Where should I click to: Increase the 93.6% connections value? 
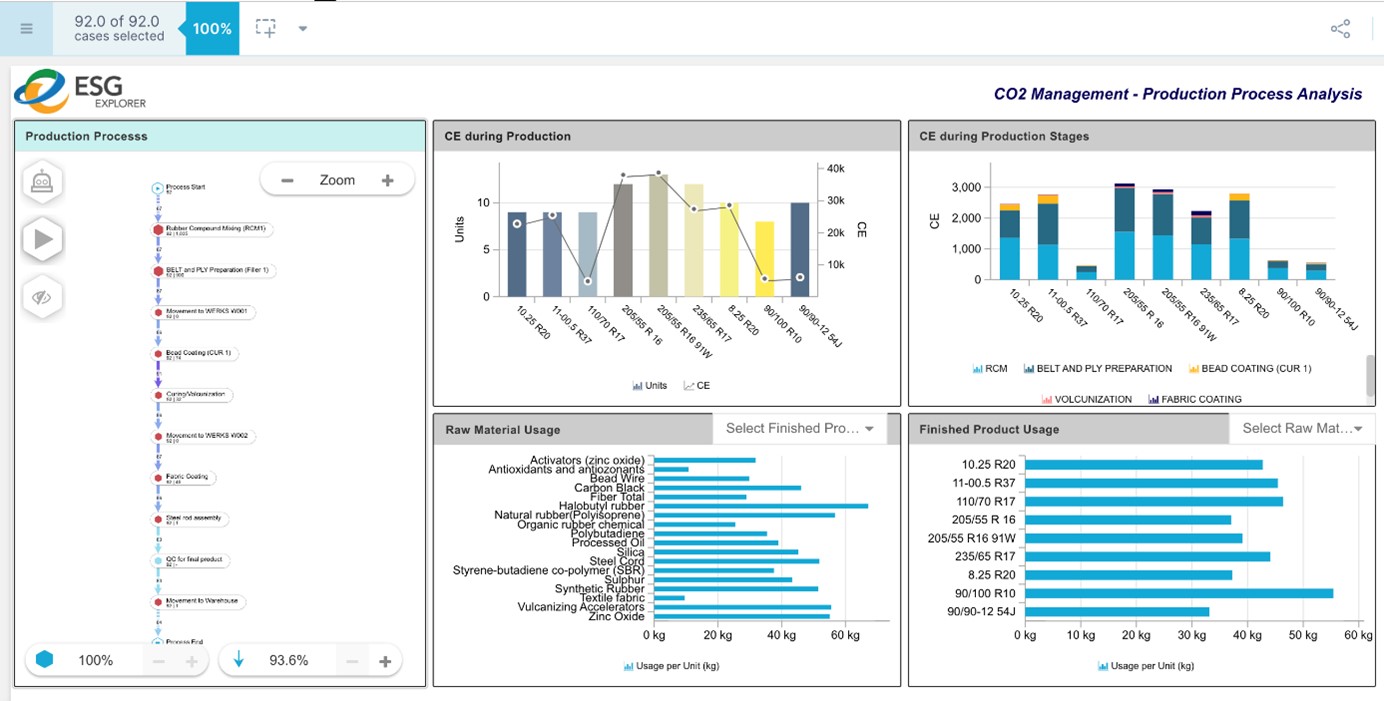[x=384, y=660]
